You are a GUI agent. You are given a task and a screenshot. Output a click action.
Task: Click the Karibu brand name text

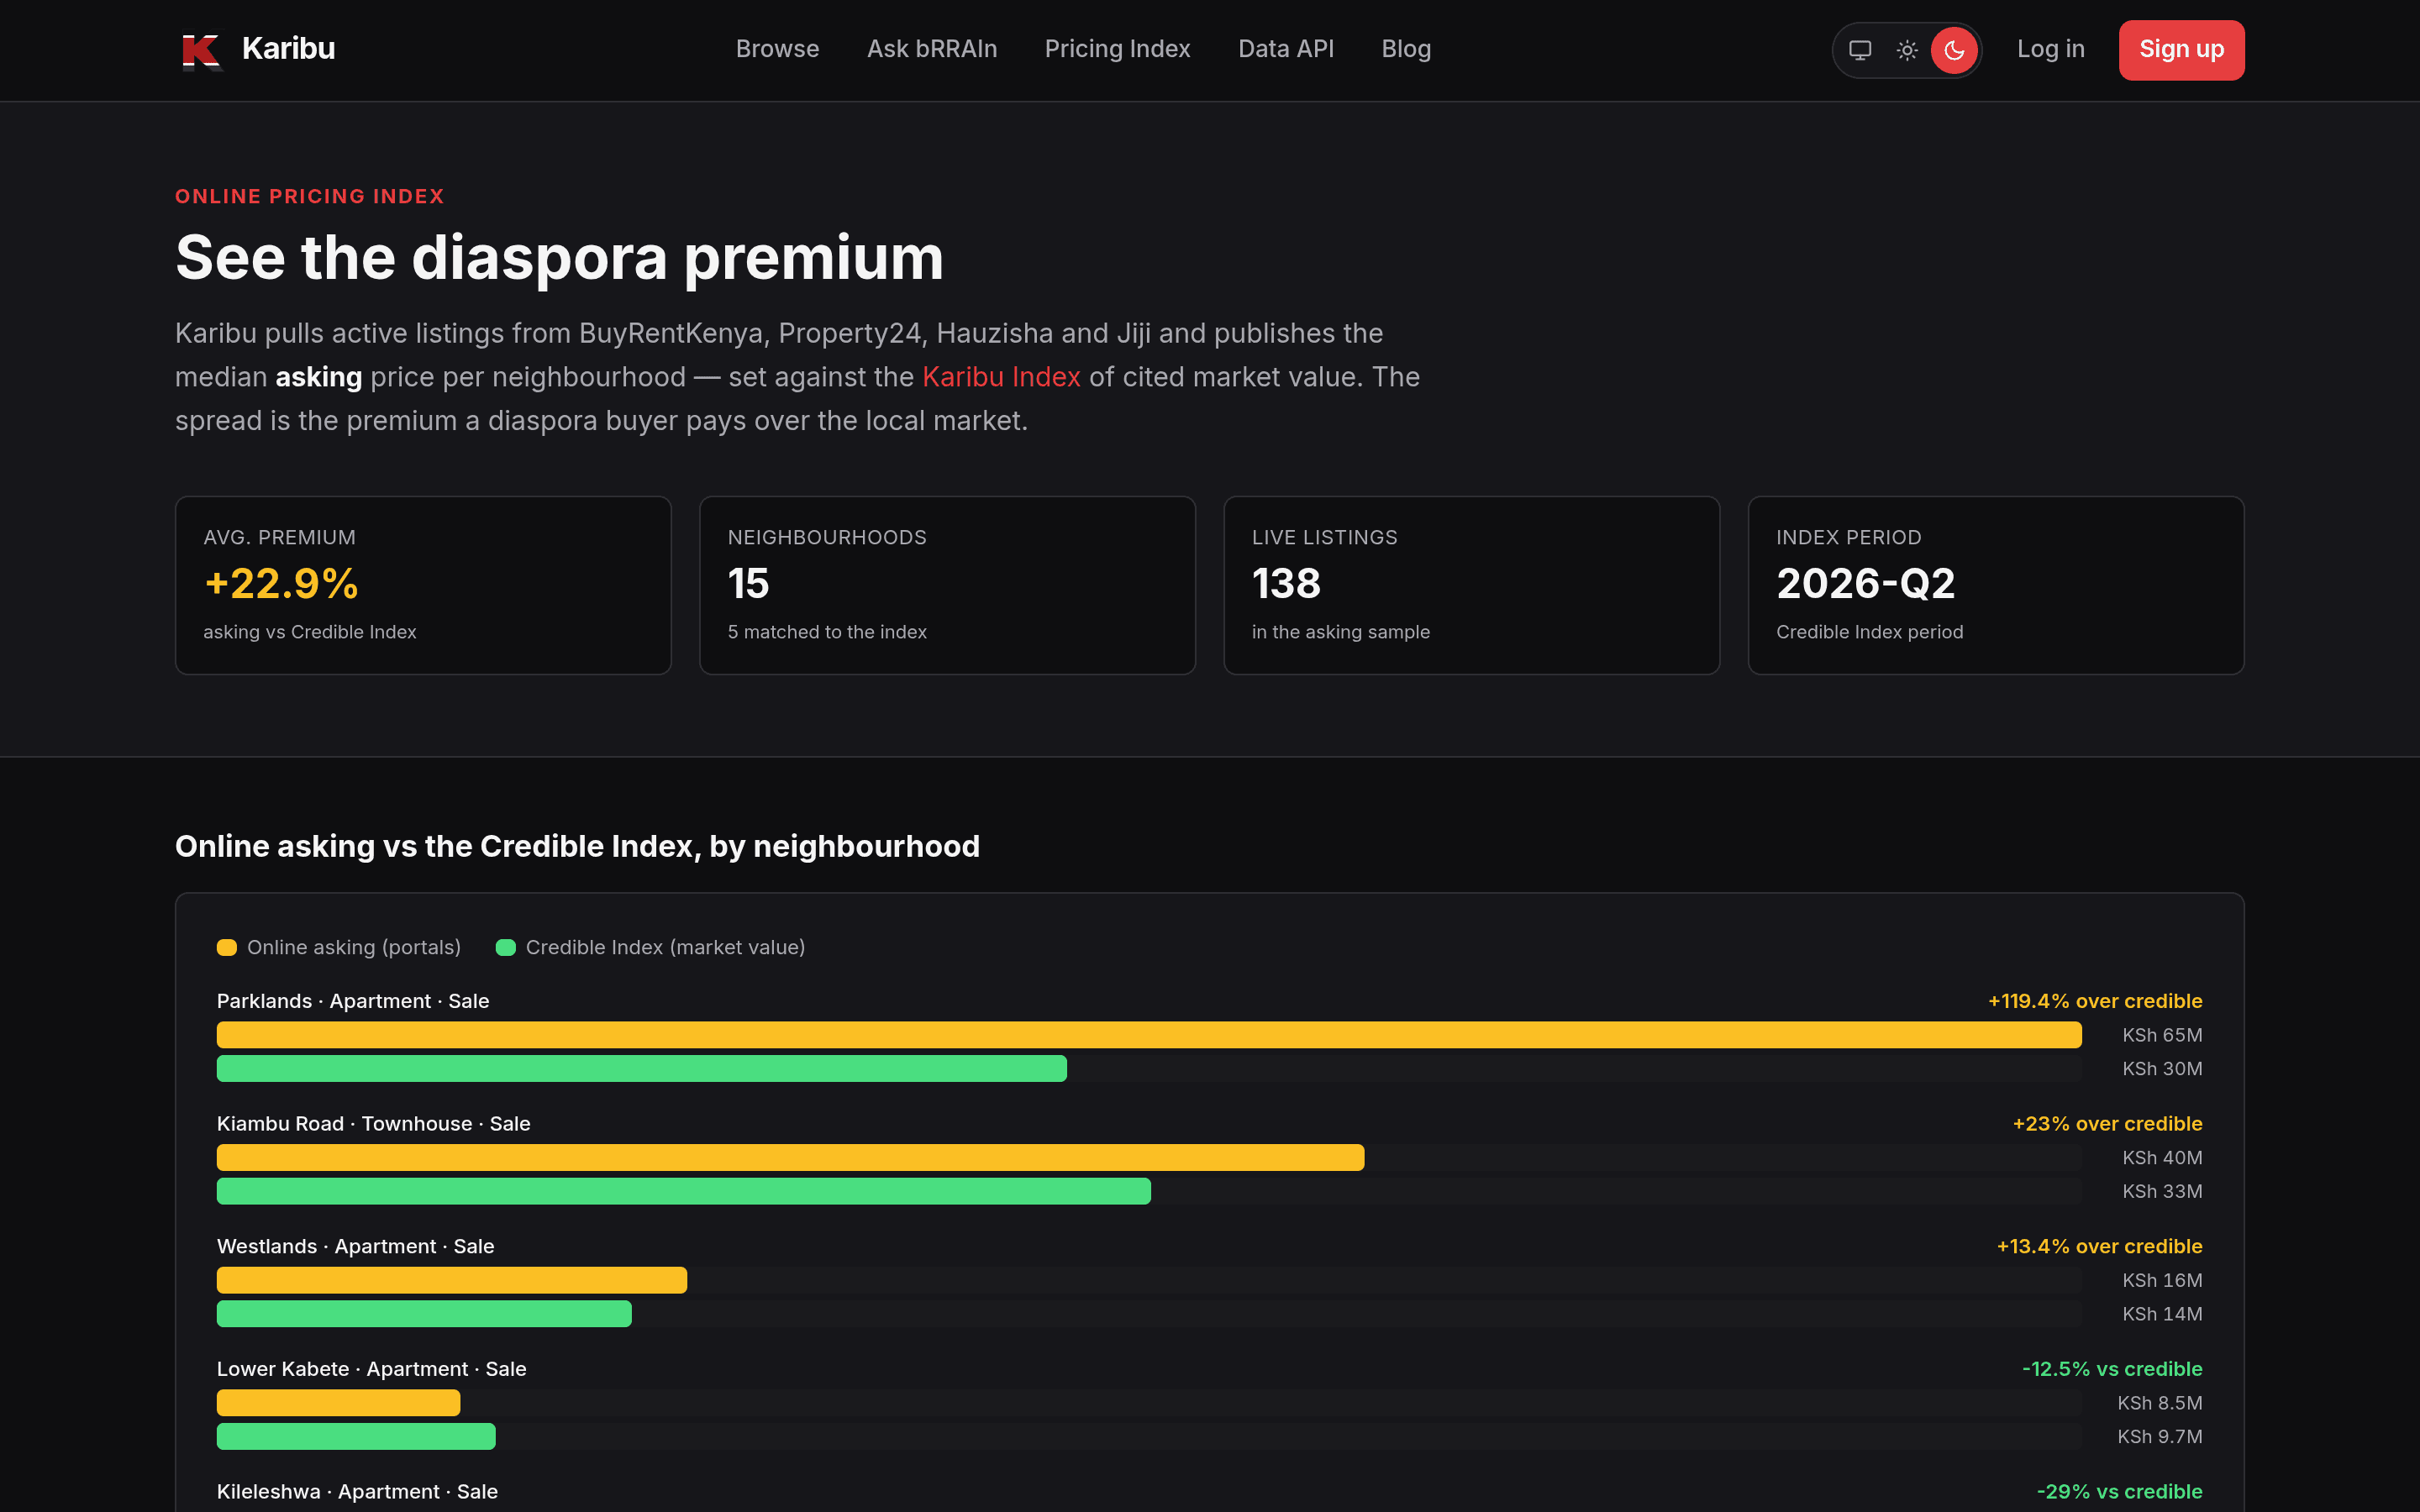[288, 49]
